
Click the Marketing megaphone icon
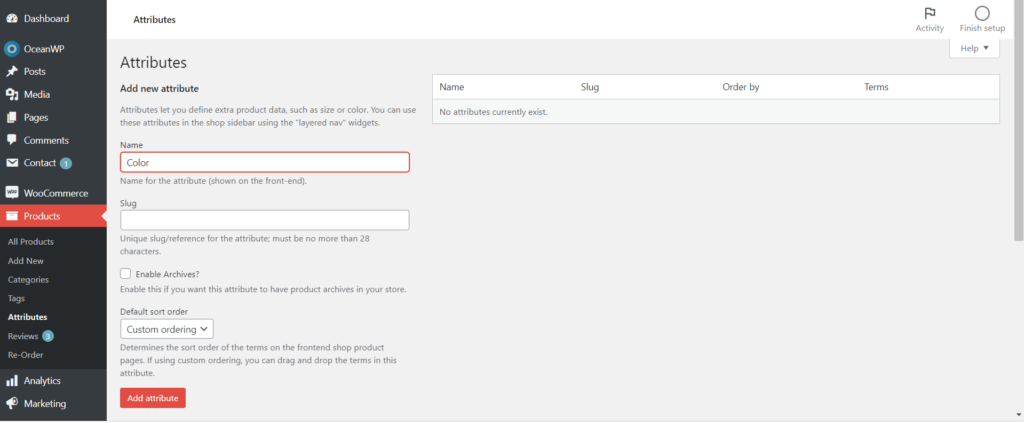12,404
